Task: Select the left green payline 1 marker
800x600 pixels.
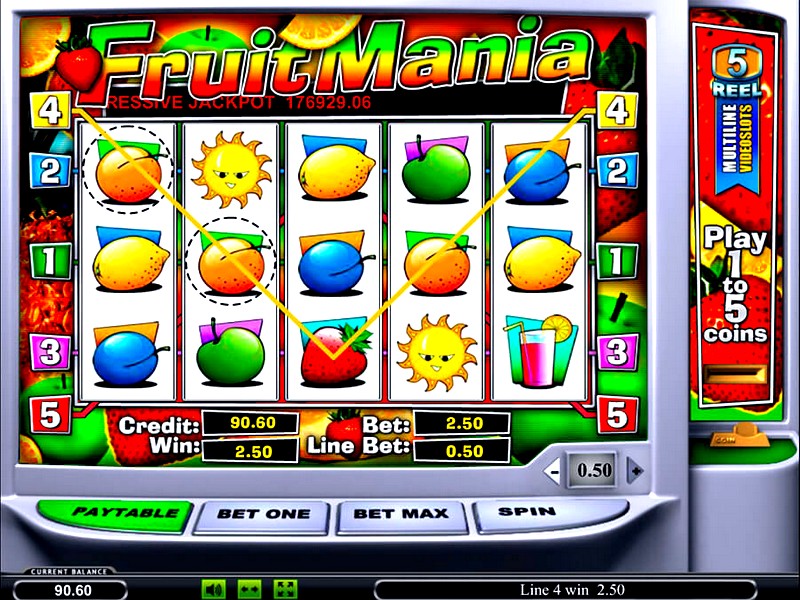Action: [49, 261]
